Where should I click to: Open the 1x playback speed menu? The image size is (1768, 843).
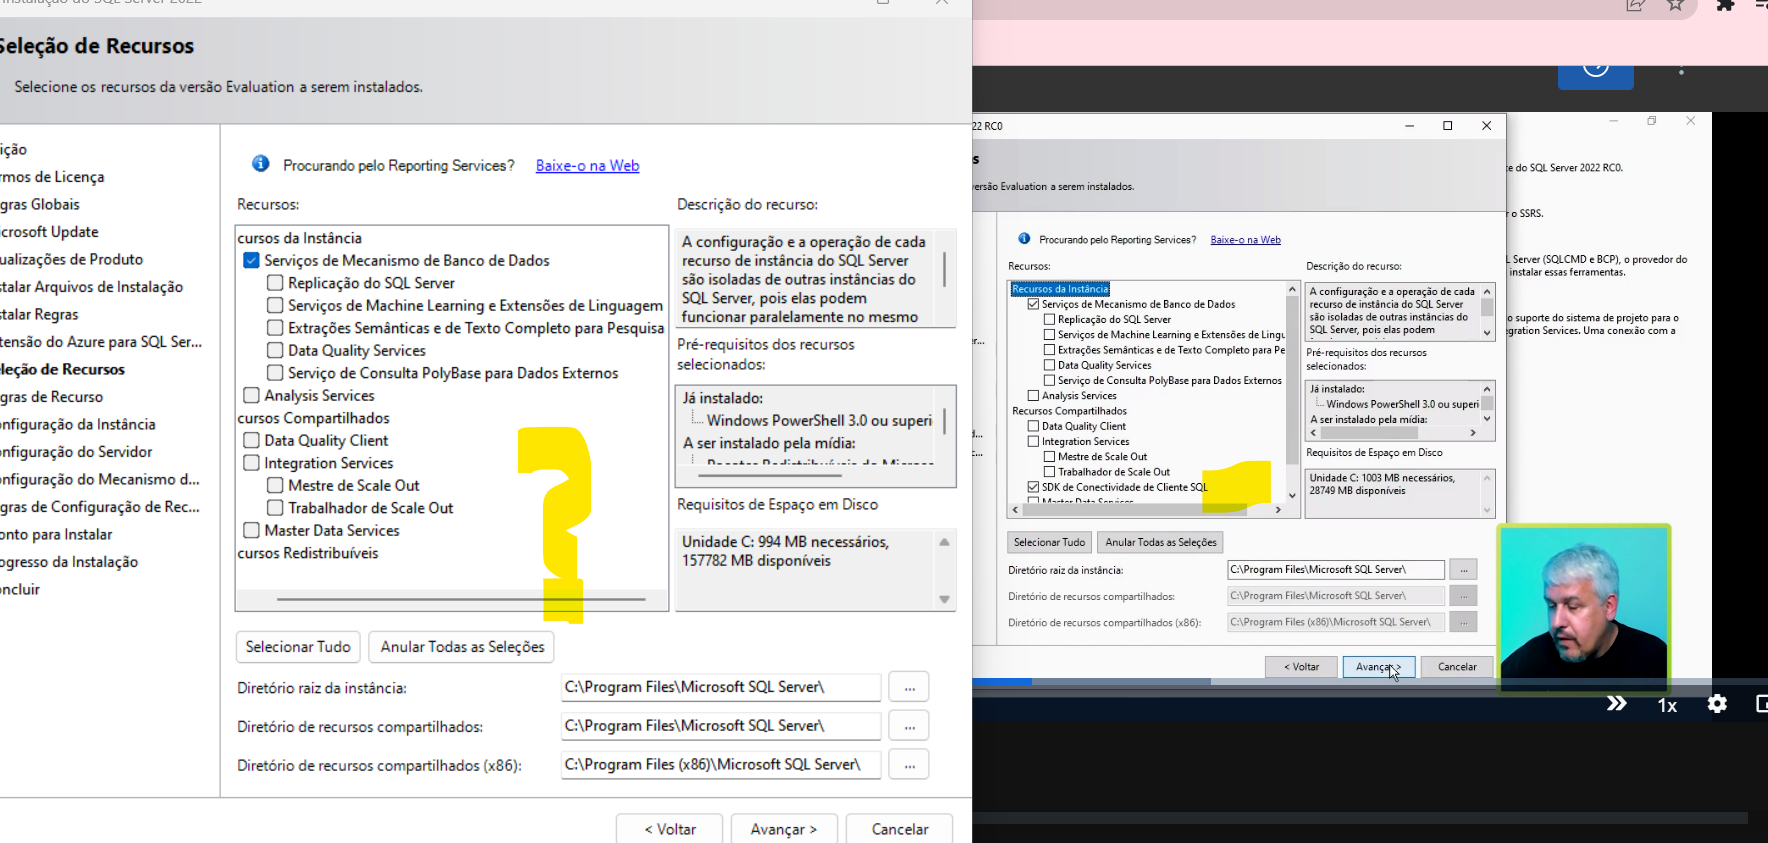[x=1667, y=705]
